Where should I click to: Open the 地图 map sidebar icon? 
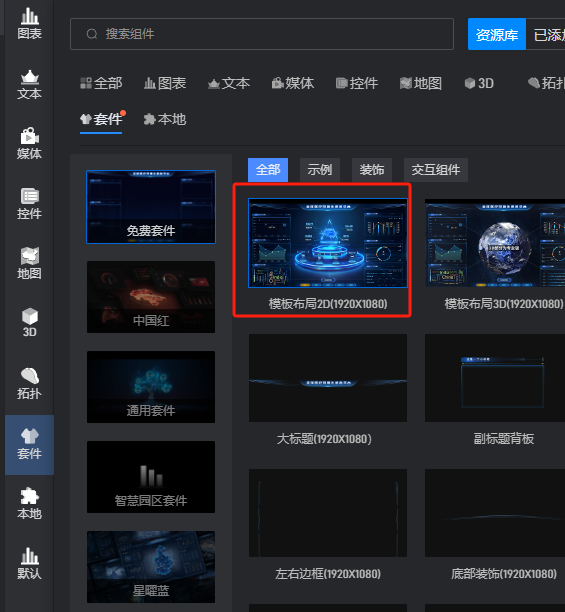tap(29, 264)
